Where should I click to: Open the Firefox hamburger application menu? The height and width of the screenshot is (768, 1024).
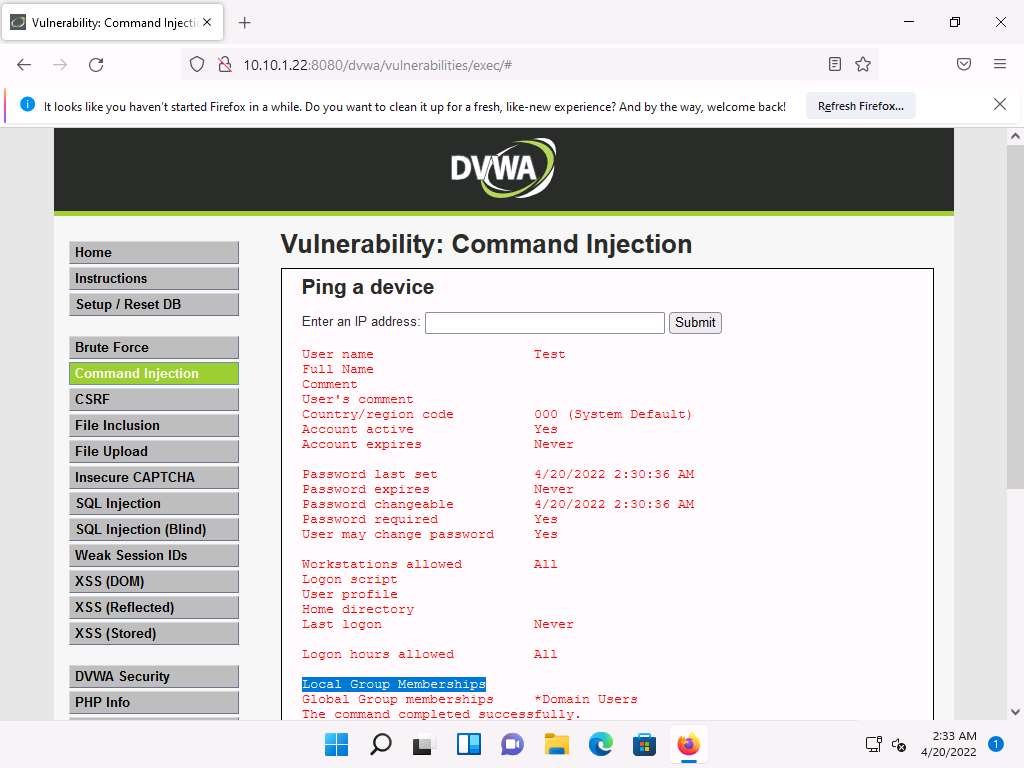(999, 64)
